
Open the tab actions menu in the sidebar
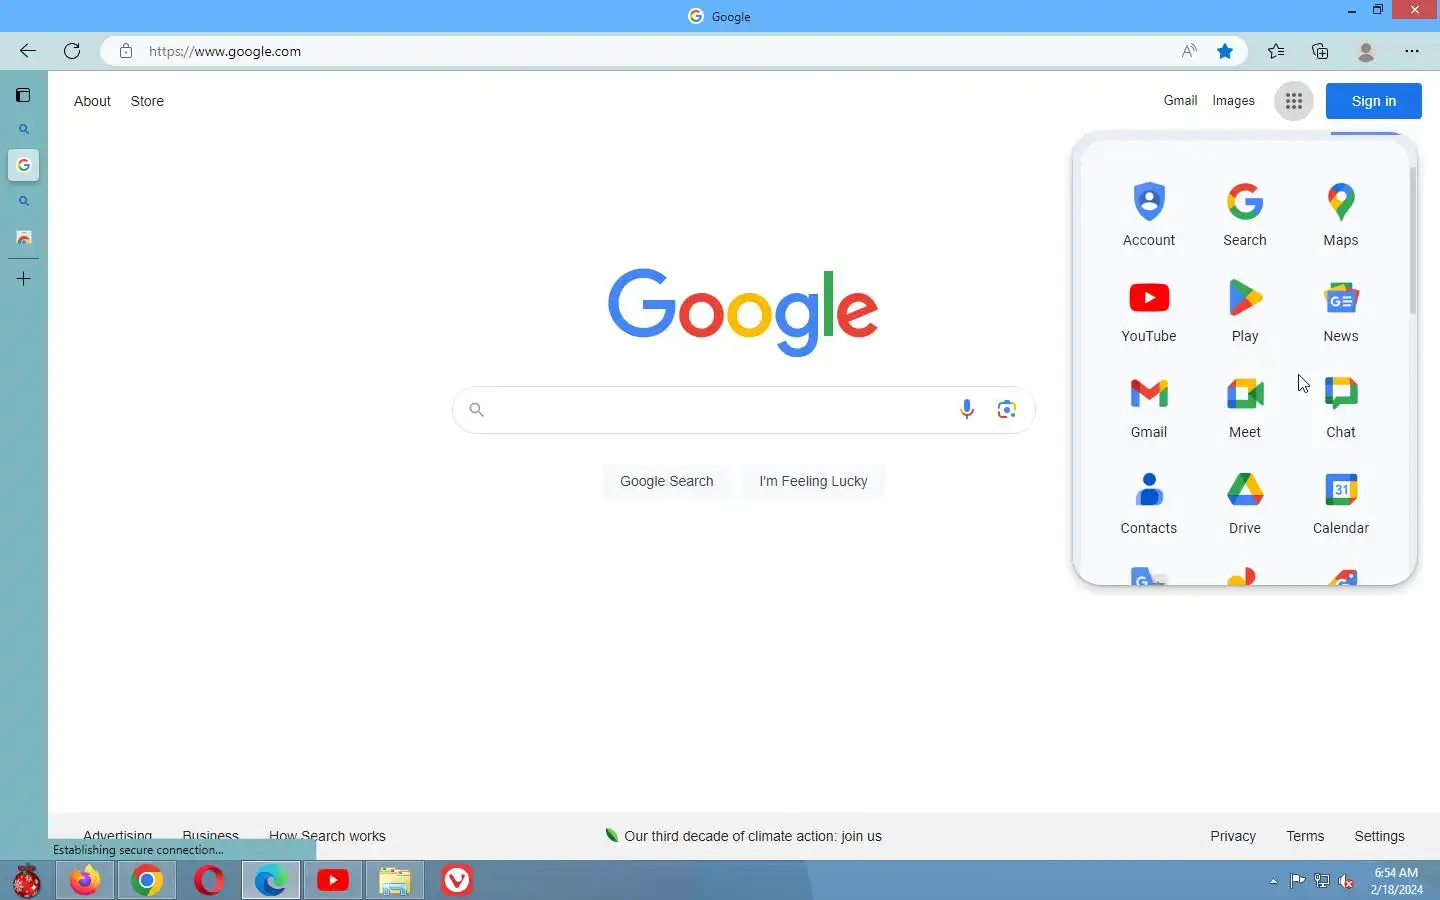[x=23, y=95]
